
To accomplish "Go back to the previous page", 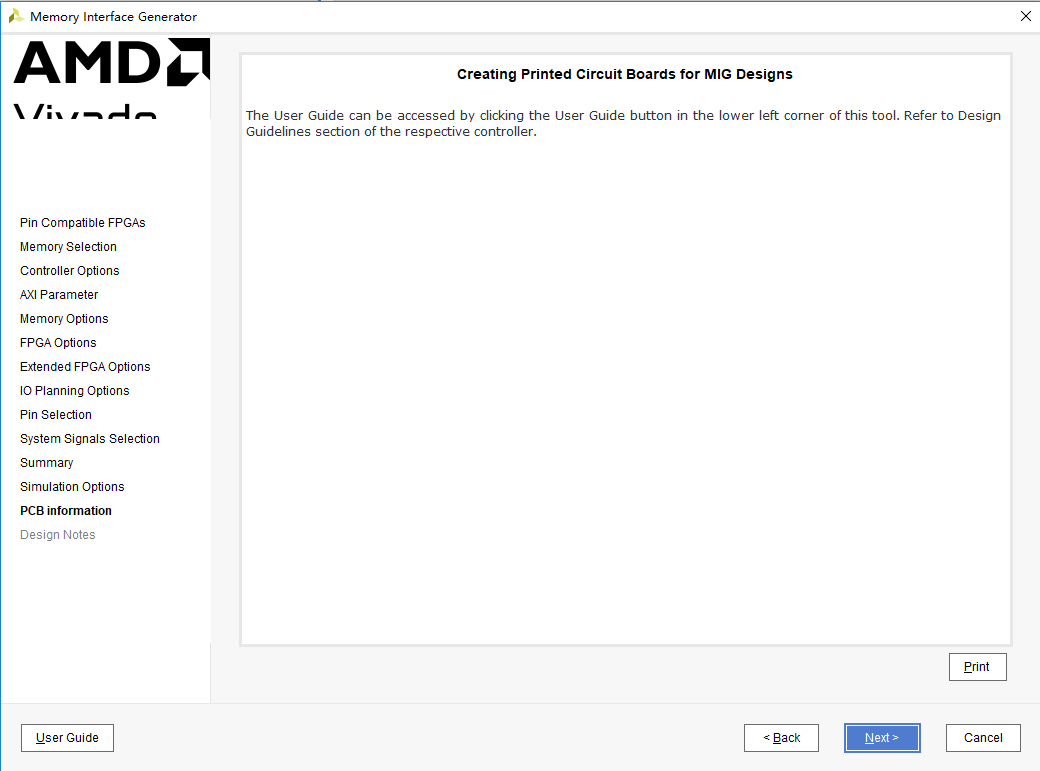I will (781, 738).
